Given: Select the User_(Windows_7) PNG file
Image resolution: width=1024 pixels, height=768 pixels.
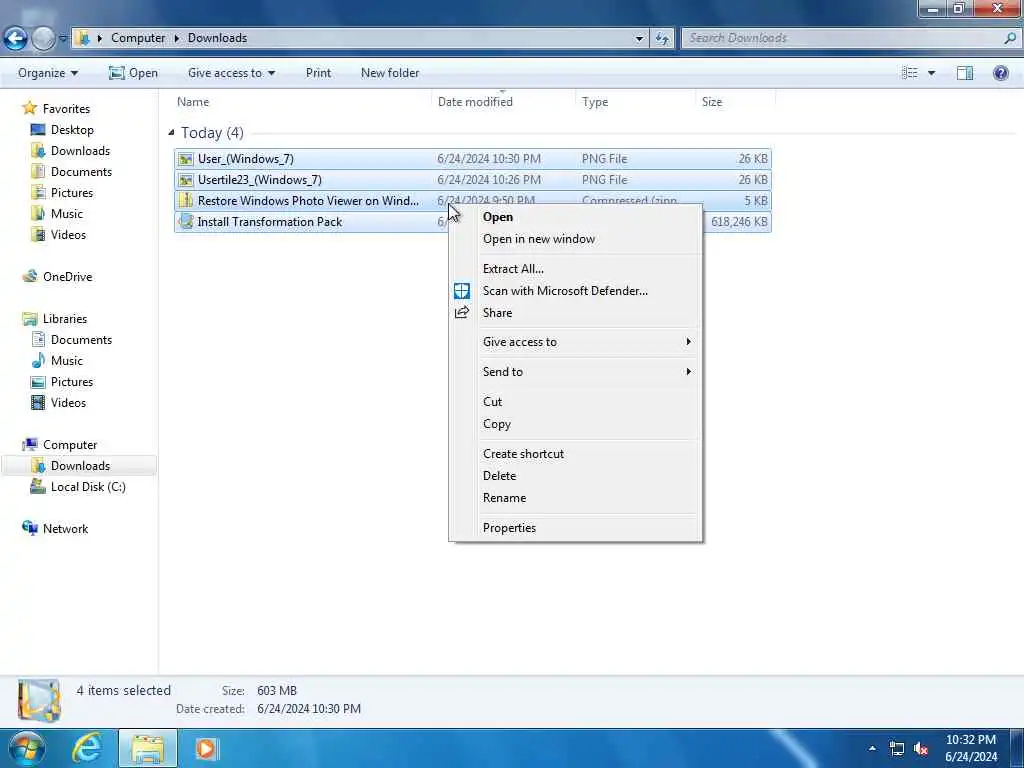Looking at the screenshot, I should coord(473,159).
